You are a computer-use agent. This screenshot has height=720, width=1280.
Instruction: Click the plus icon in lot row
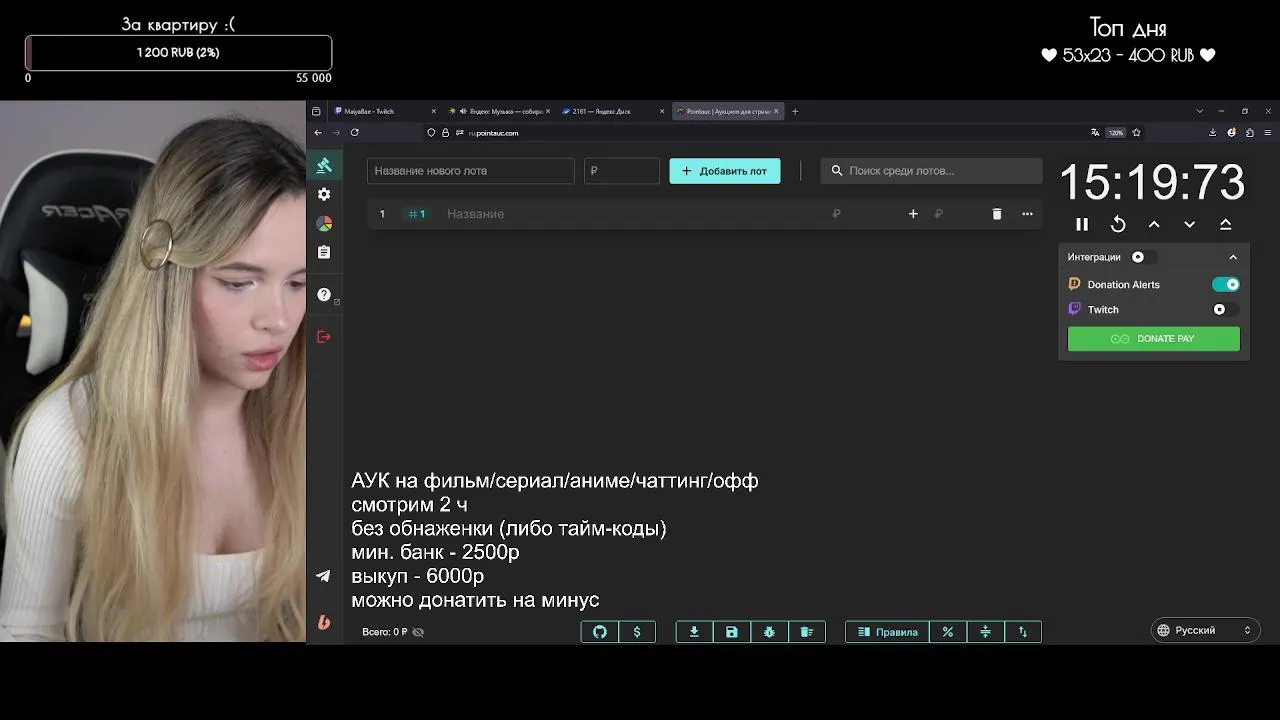coord(913,214)
